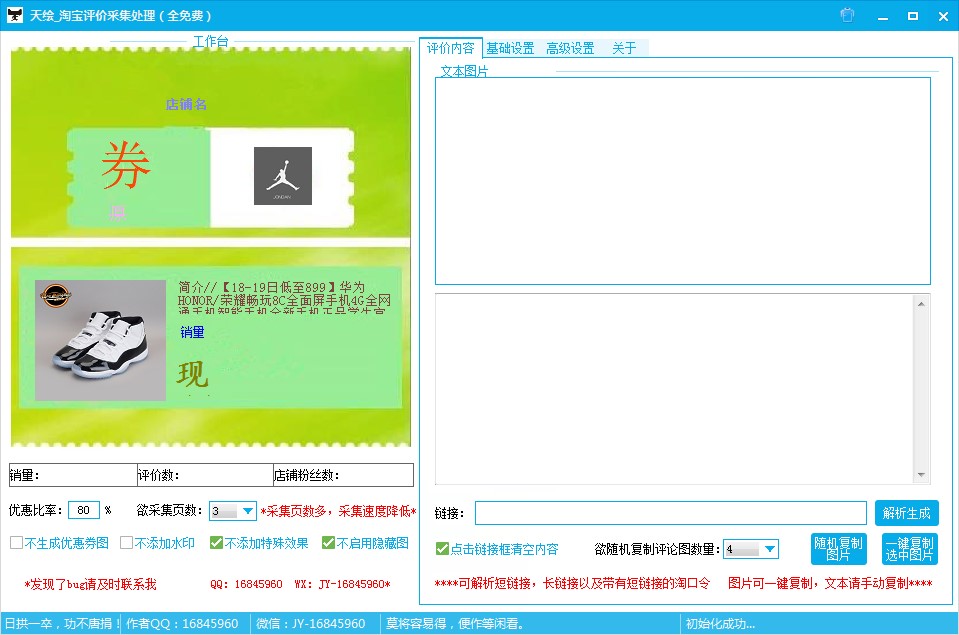Click the skin/shirt icon in title bar
The width and height of the screenshot is (959, 635).
[847, 15]
